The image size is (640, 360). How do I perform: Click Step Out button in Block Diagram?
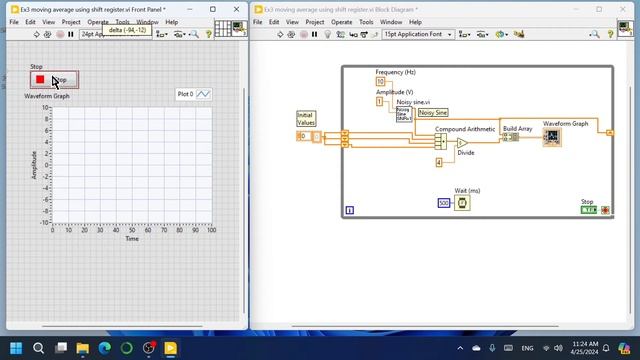374,35
